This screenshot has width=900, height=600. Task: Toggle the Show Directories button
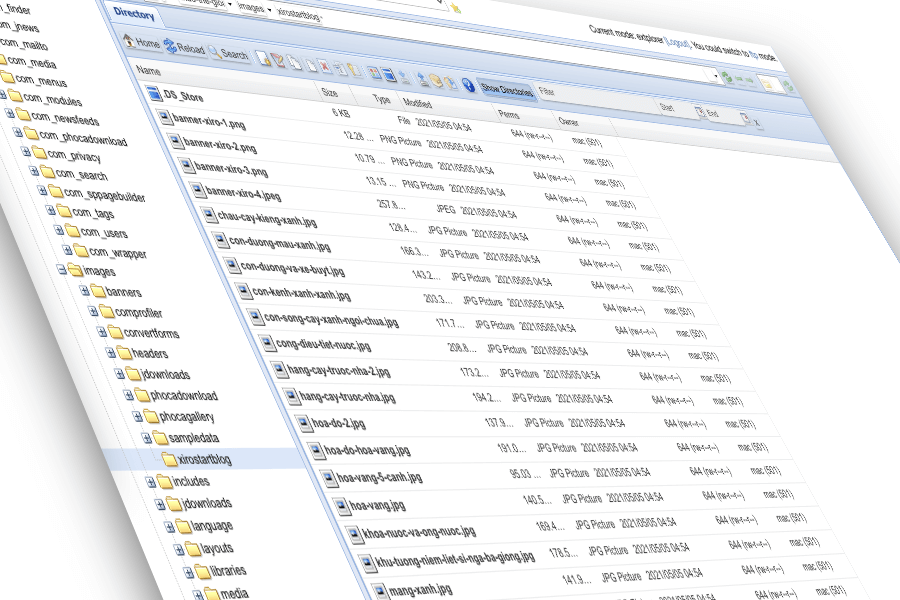click(x=507, y=90)
